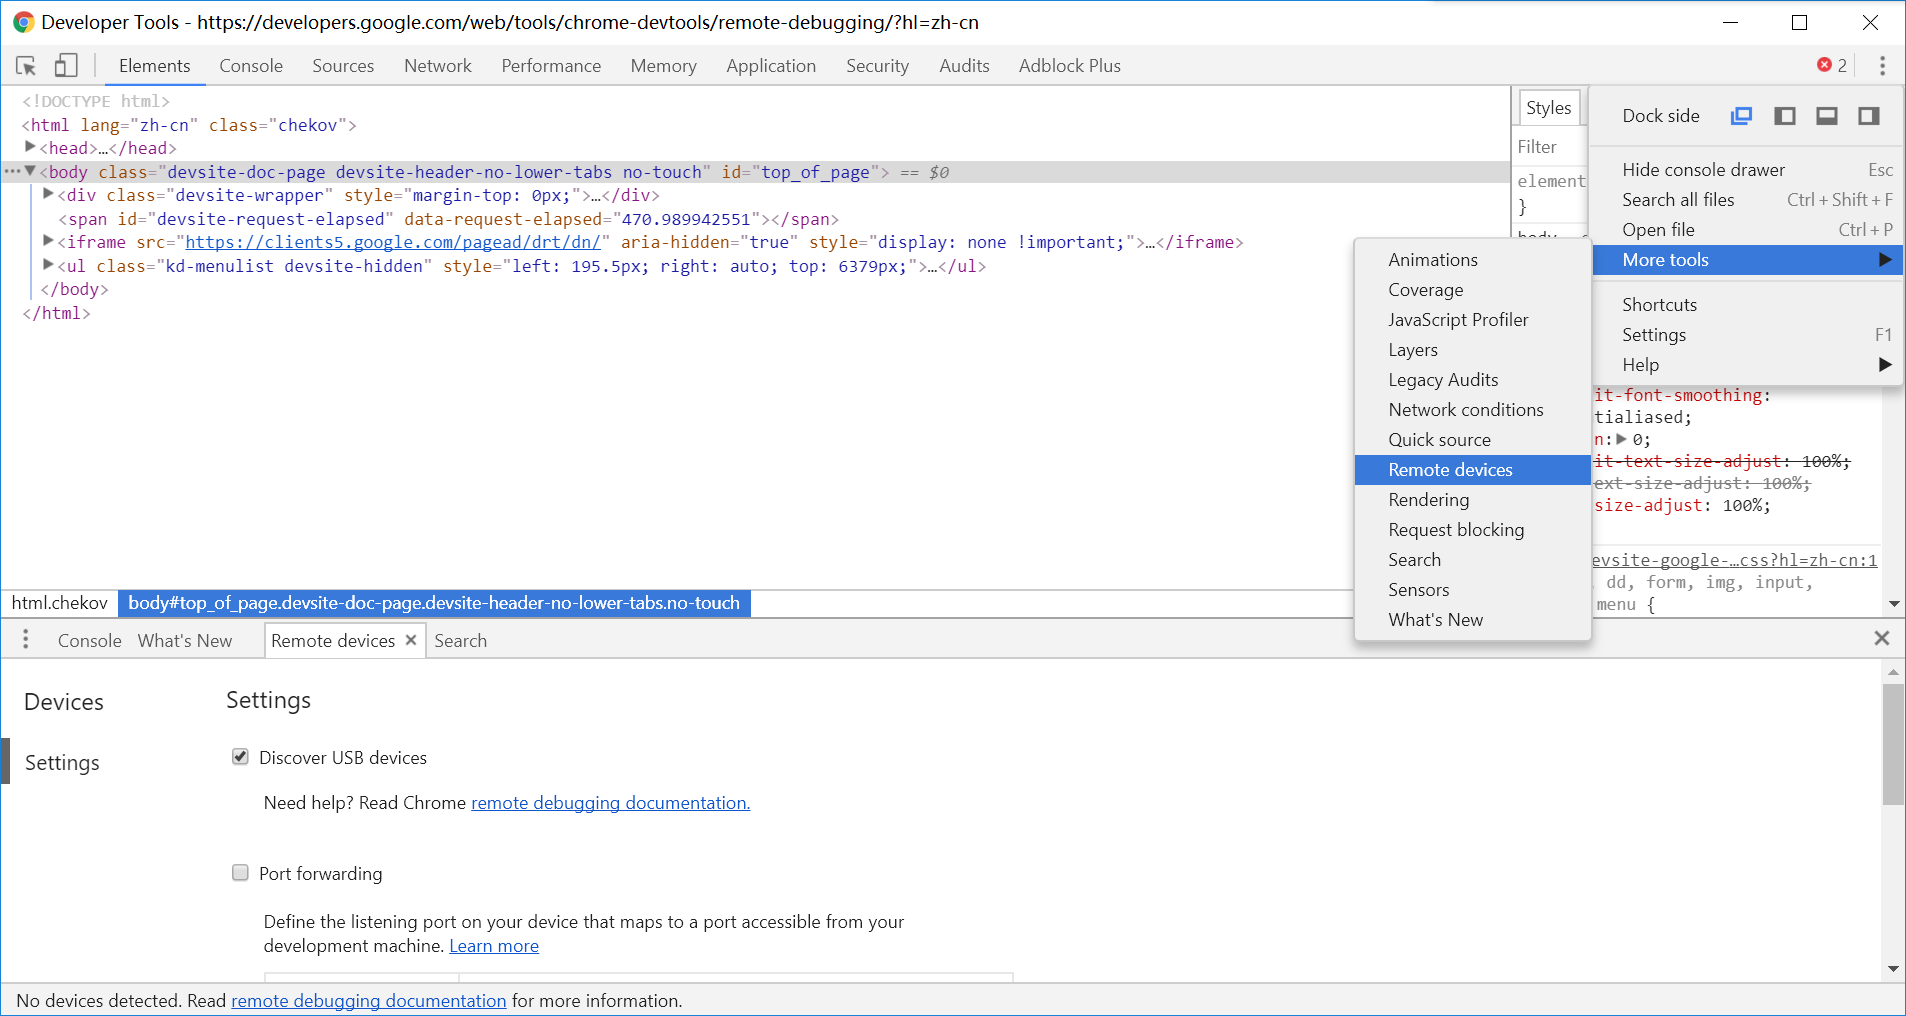
Task: Dock DevTools to the right side
Action: tap(1868, 116)
